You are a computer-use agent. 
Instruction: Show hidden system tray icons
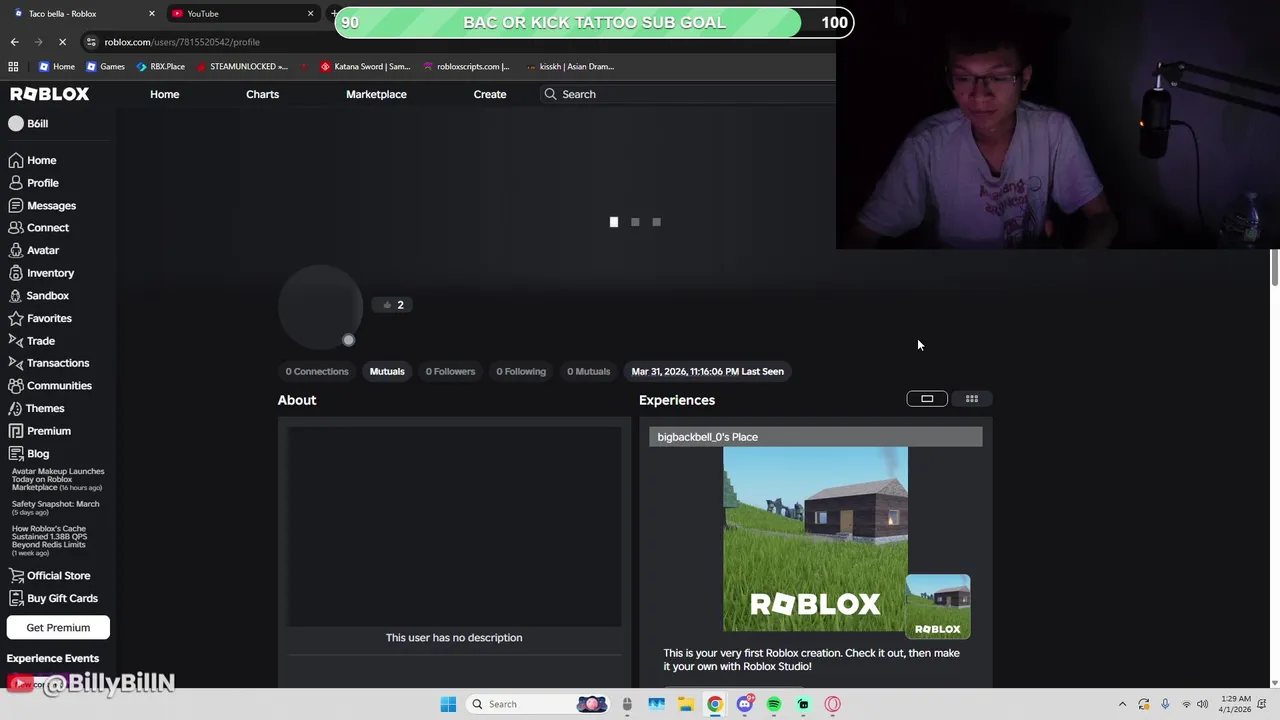1122,704
